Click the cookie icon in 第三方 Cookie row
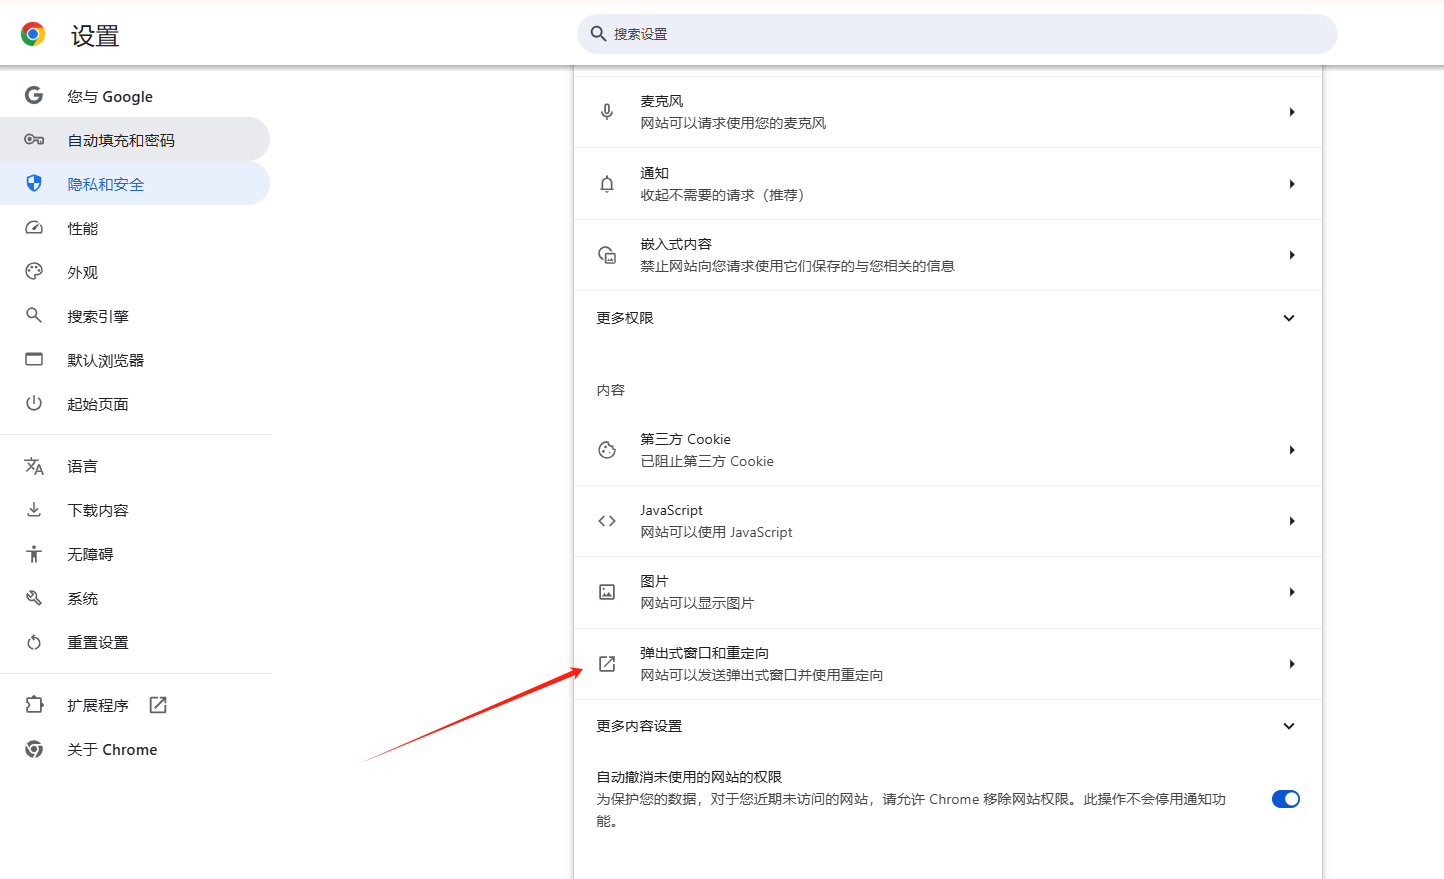The image size is (1444, 879). point(607,450)
